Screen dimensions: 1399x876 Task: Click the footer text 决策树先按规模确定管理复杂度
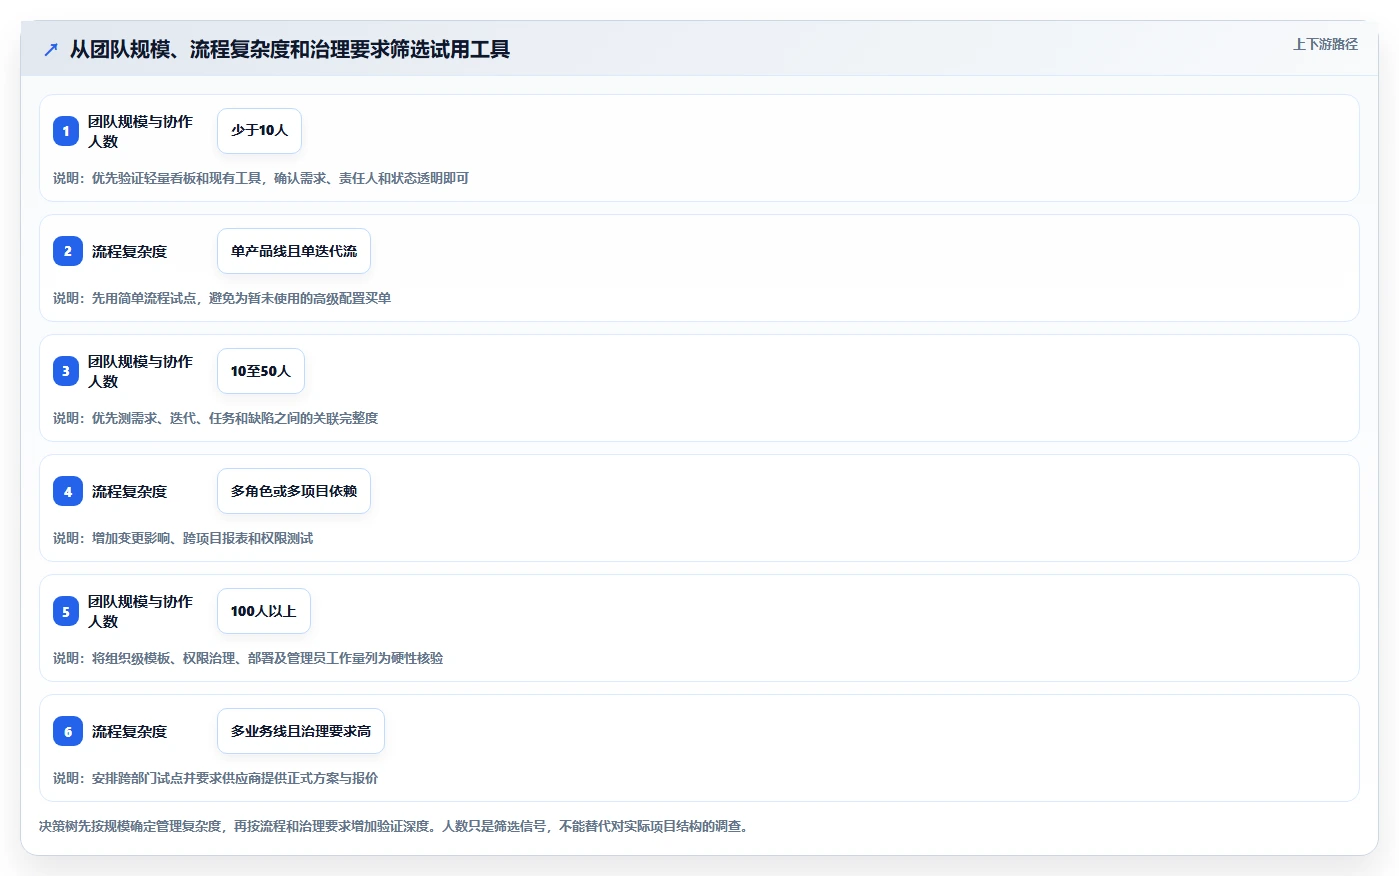click(x=131, y=826)
